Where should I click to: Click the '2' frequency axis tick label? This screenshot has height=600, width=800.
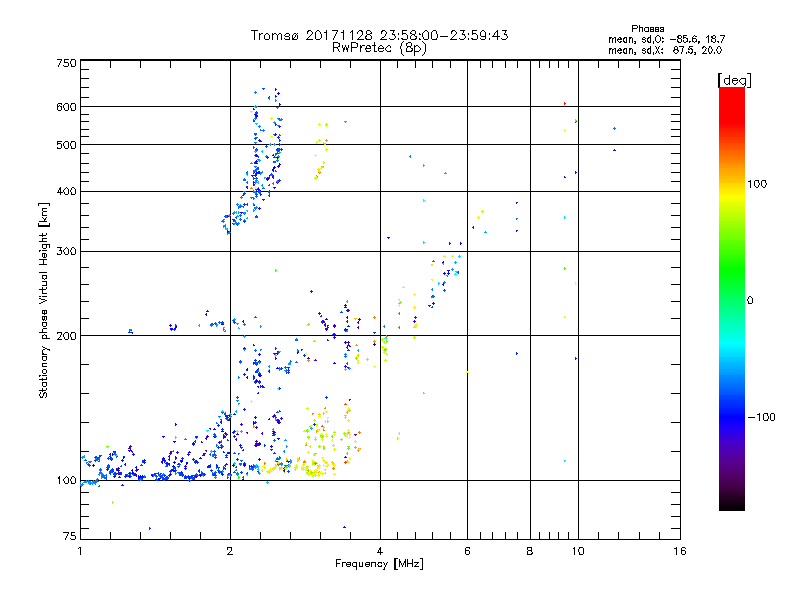(230, 551)
